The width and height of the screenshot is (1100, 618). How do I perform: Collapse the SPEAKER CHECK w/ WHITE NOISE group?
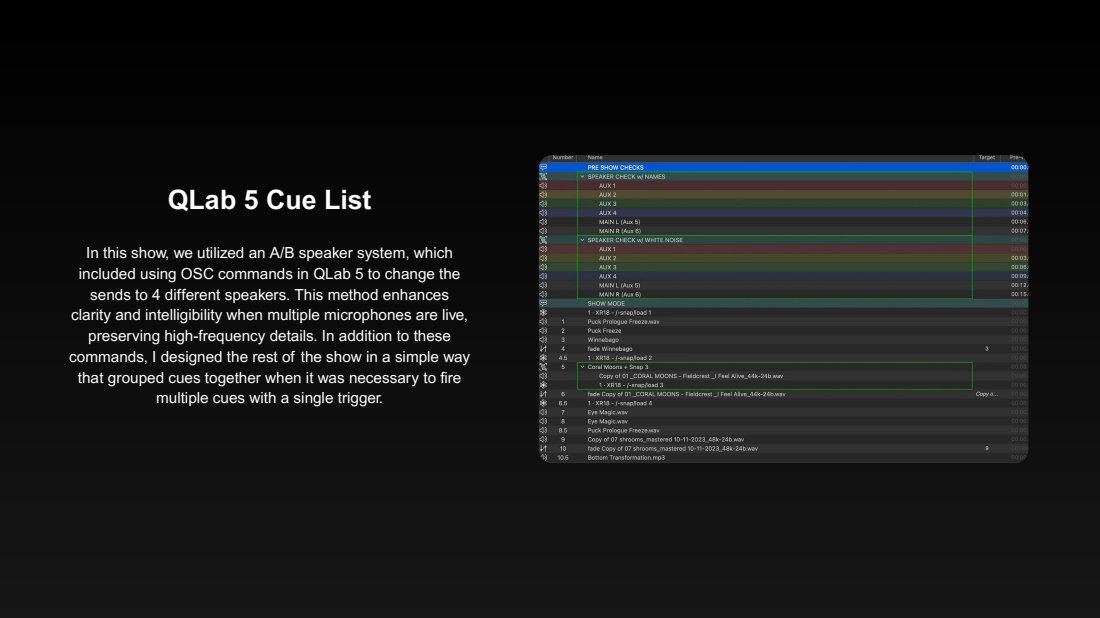coord(582,240)
